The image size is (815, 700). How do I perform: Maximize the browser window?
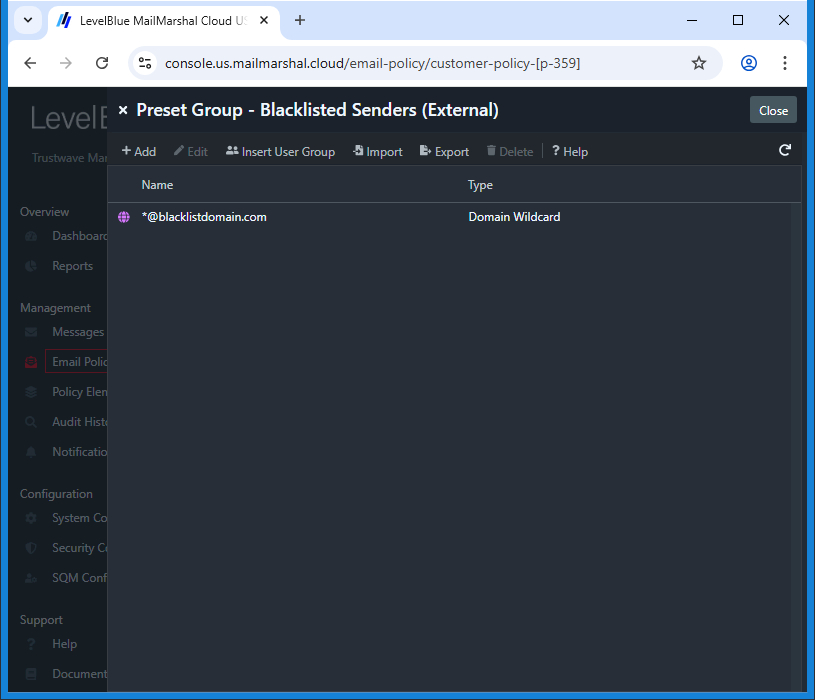(x=738, y=20)
